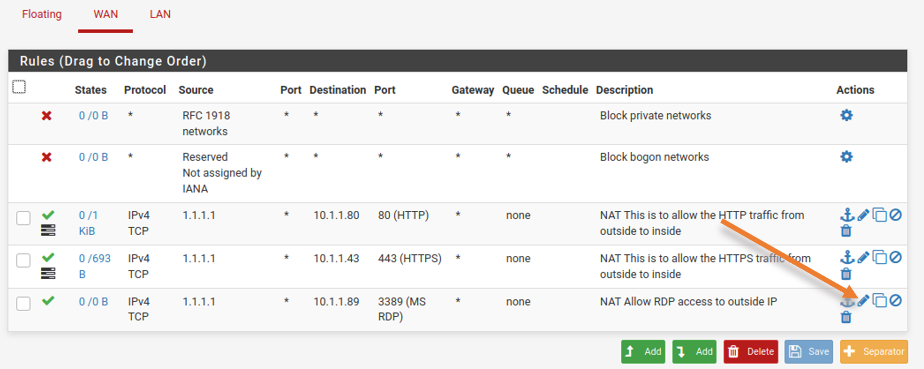
Task: Click the red Delete button
Action: click(751, 351)
